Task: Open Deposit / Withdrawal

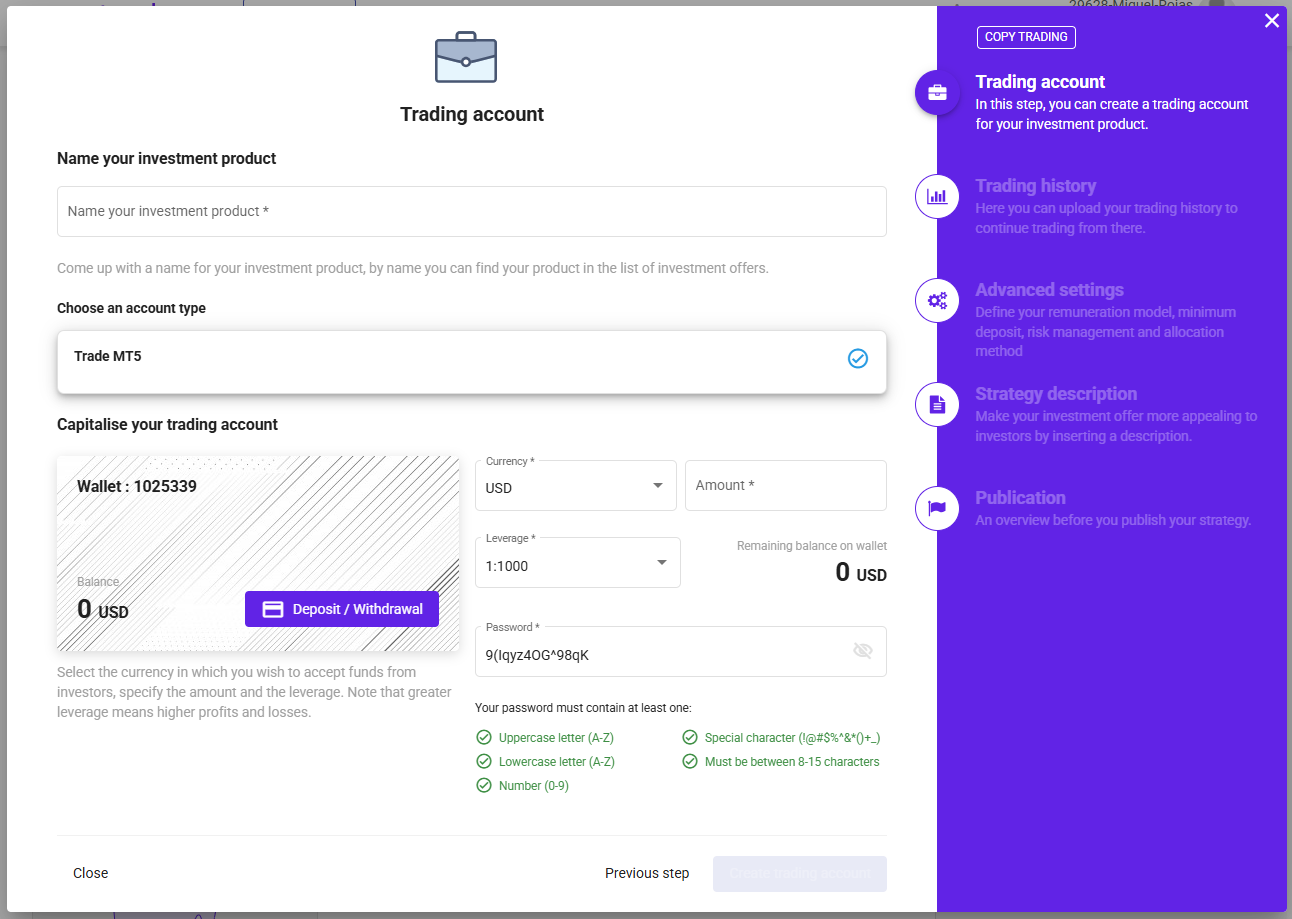Action: pyautogui.click(x=342, y=609)
